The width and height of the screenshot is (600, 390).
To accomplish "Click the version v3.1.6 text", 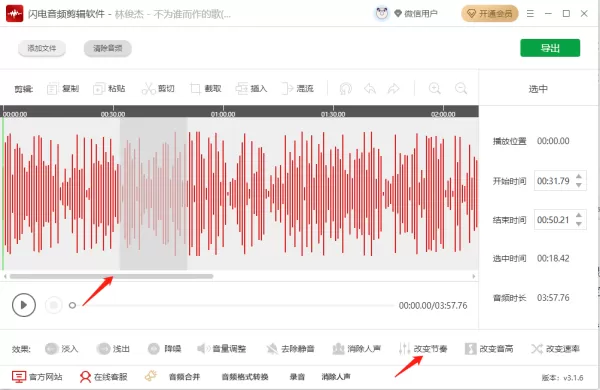I will click(562, 378).
